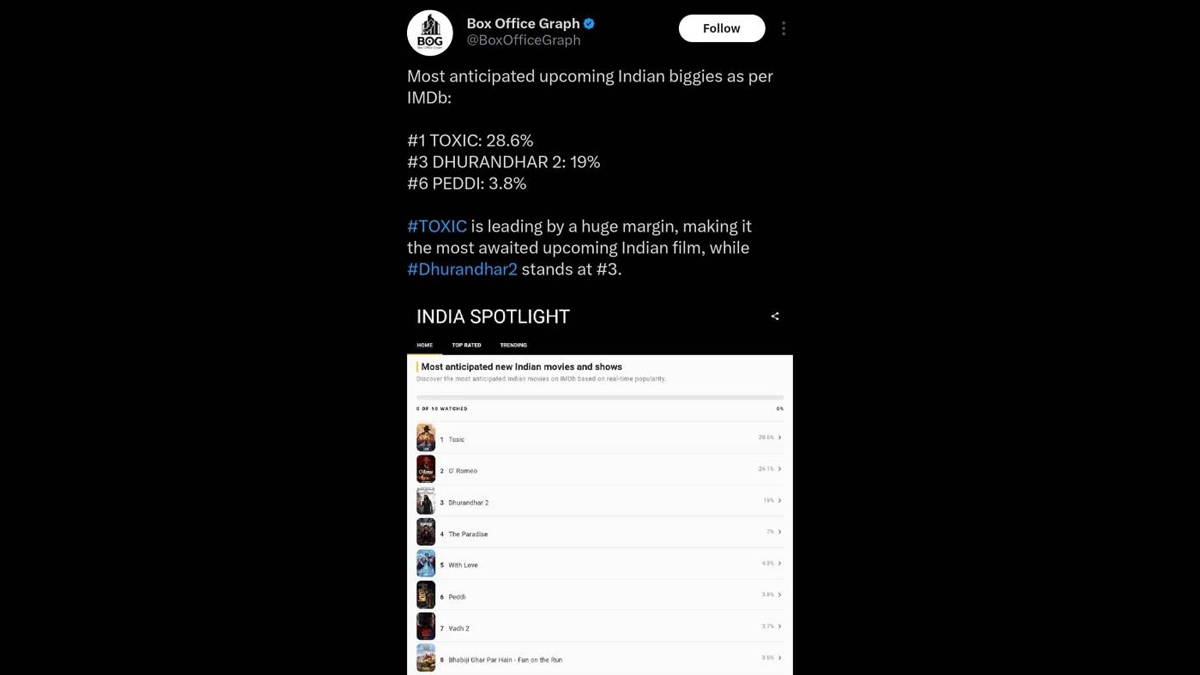Screen dimensions: 1200x675
Task: Select the Home tab in India Spotlight
Action: pyautogui.click(x=425, y=345)
